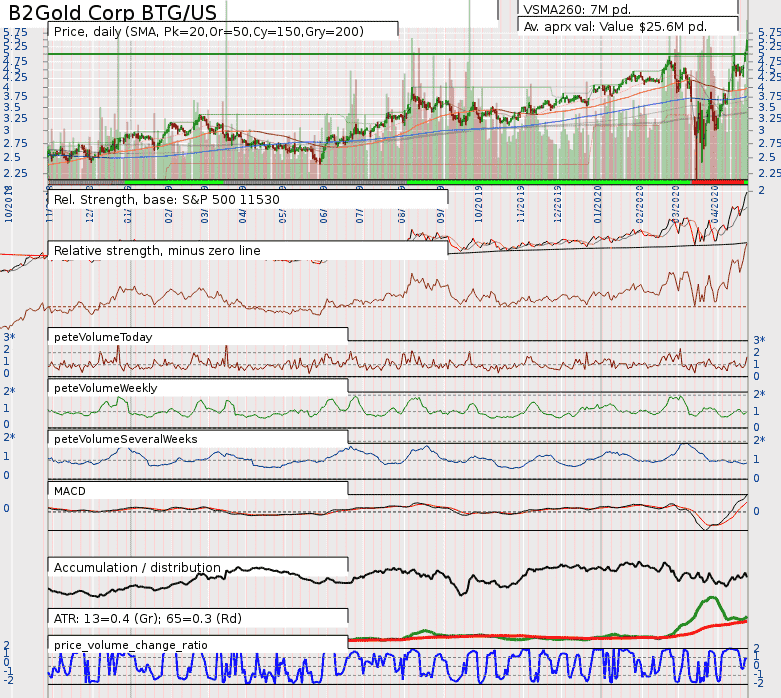Click 'Relative strength, minus zero line' label
The image size is (781, 698).
coord(157,251)
